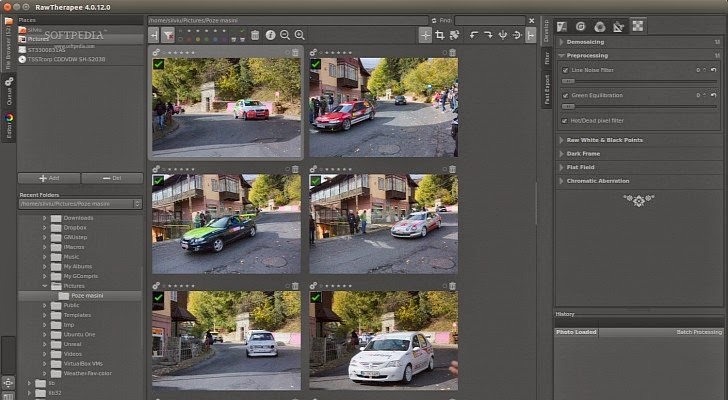
Task: Collapse the Pictures folder in tree
Action: 45,286
